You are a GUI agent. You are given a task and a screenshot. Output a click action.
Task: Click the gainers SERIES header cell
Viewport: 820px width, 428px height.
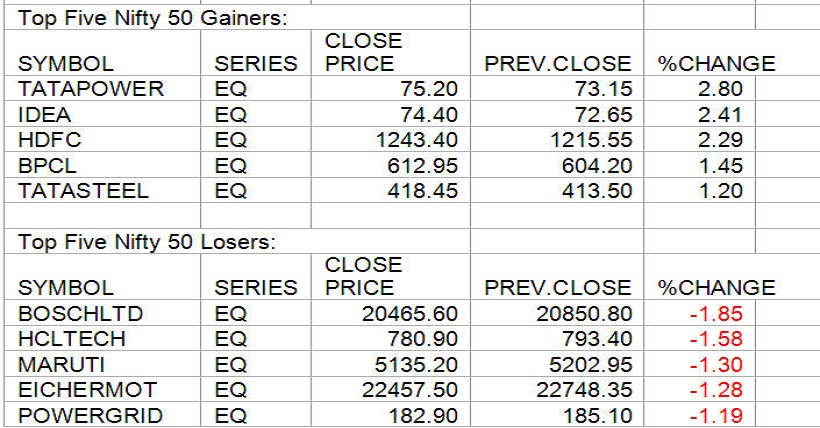257,64
